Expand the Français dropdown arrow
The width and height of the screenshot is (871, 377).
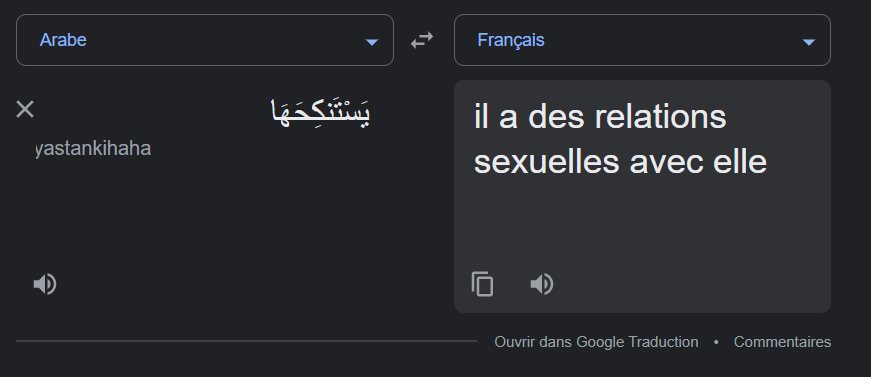(x=809, y=42)
